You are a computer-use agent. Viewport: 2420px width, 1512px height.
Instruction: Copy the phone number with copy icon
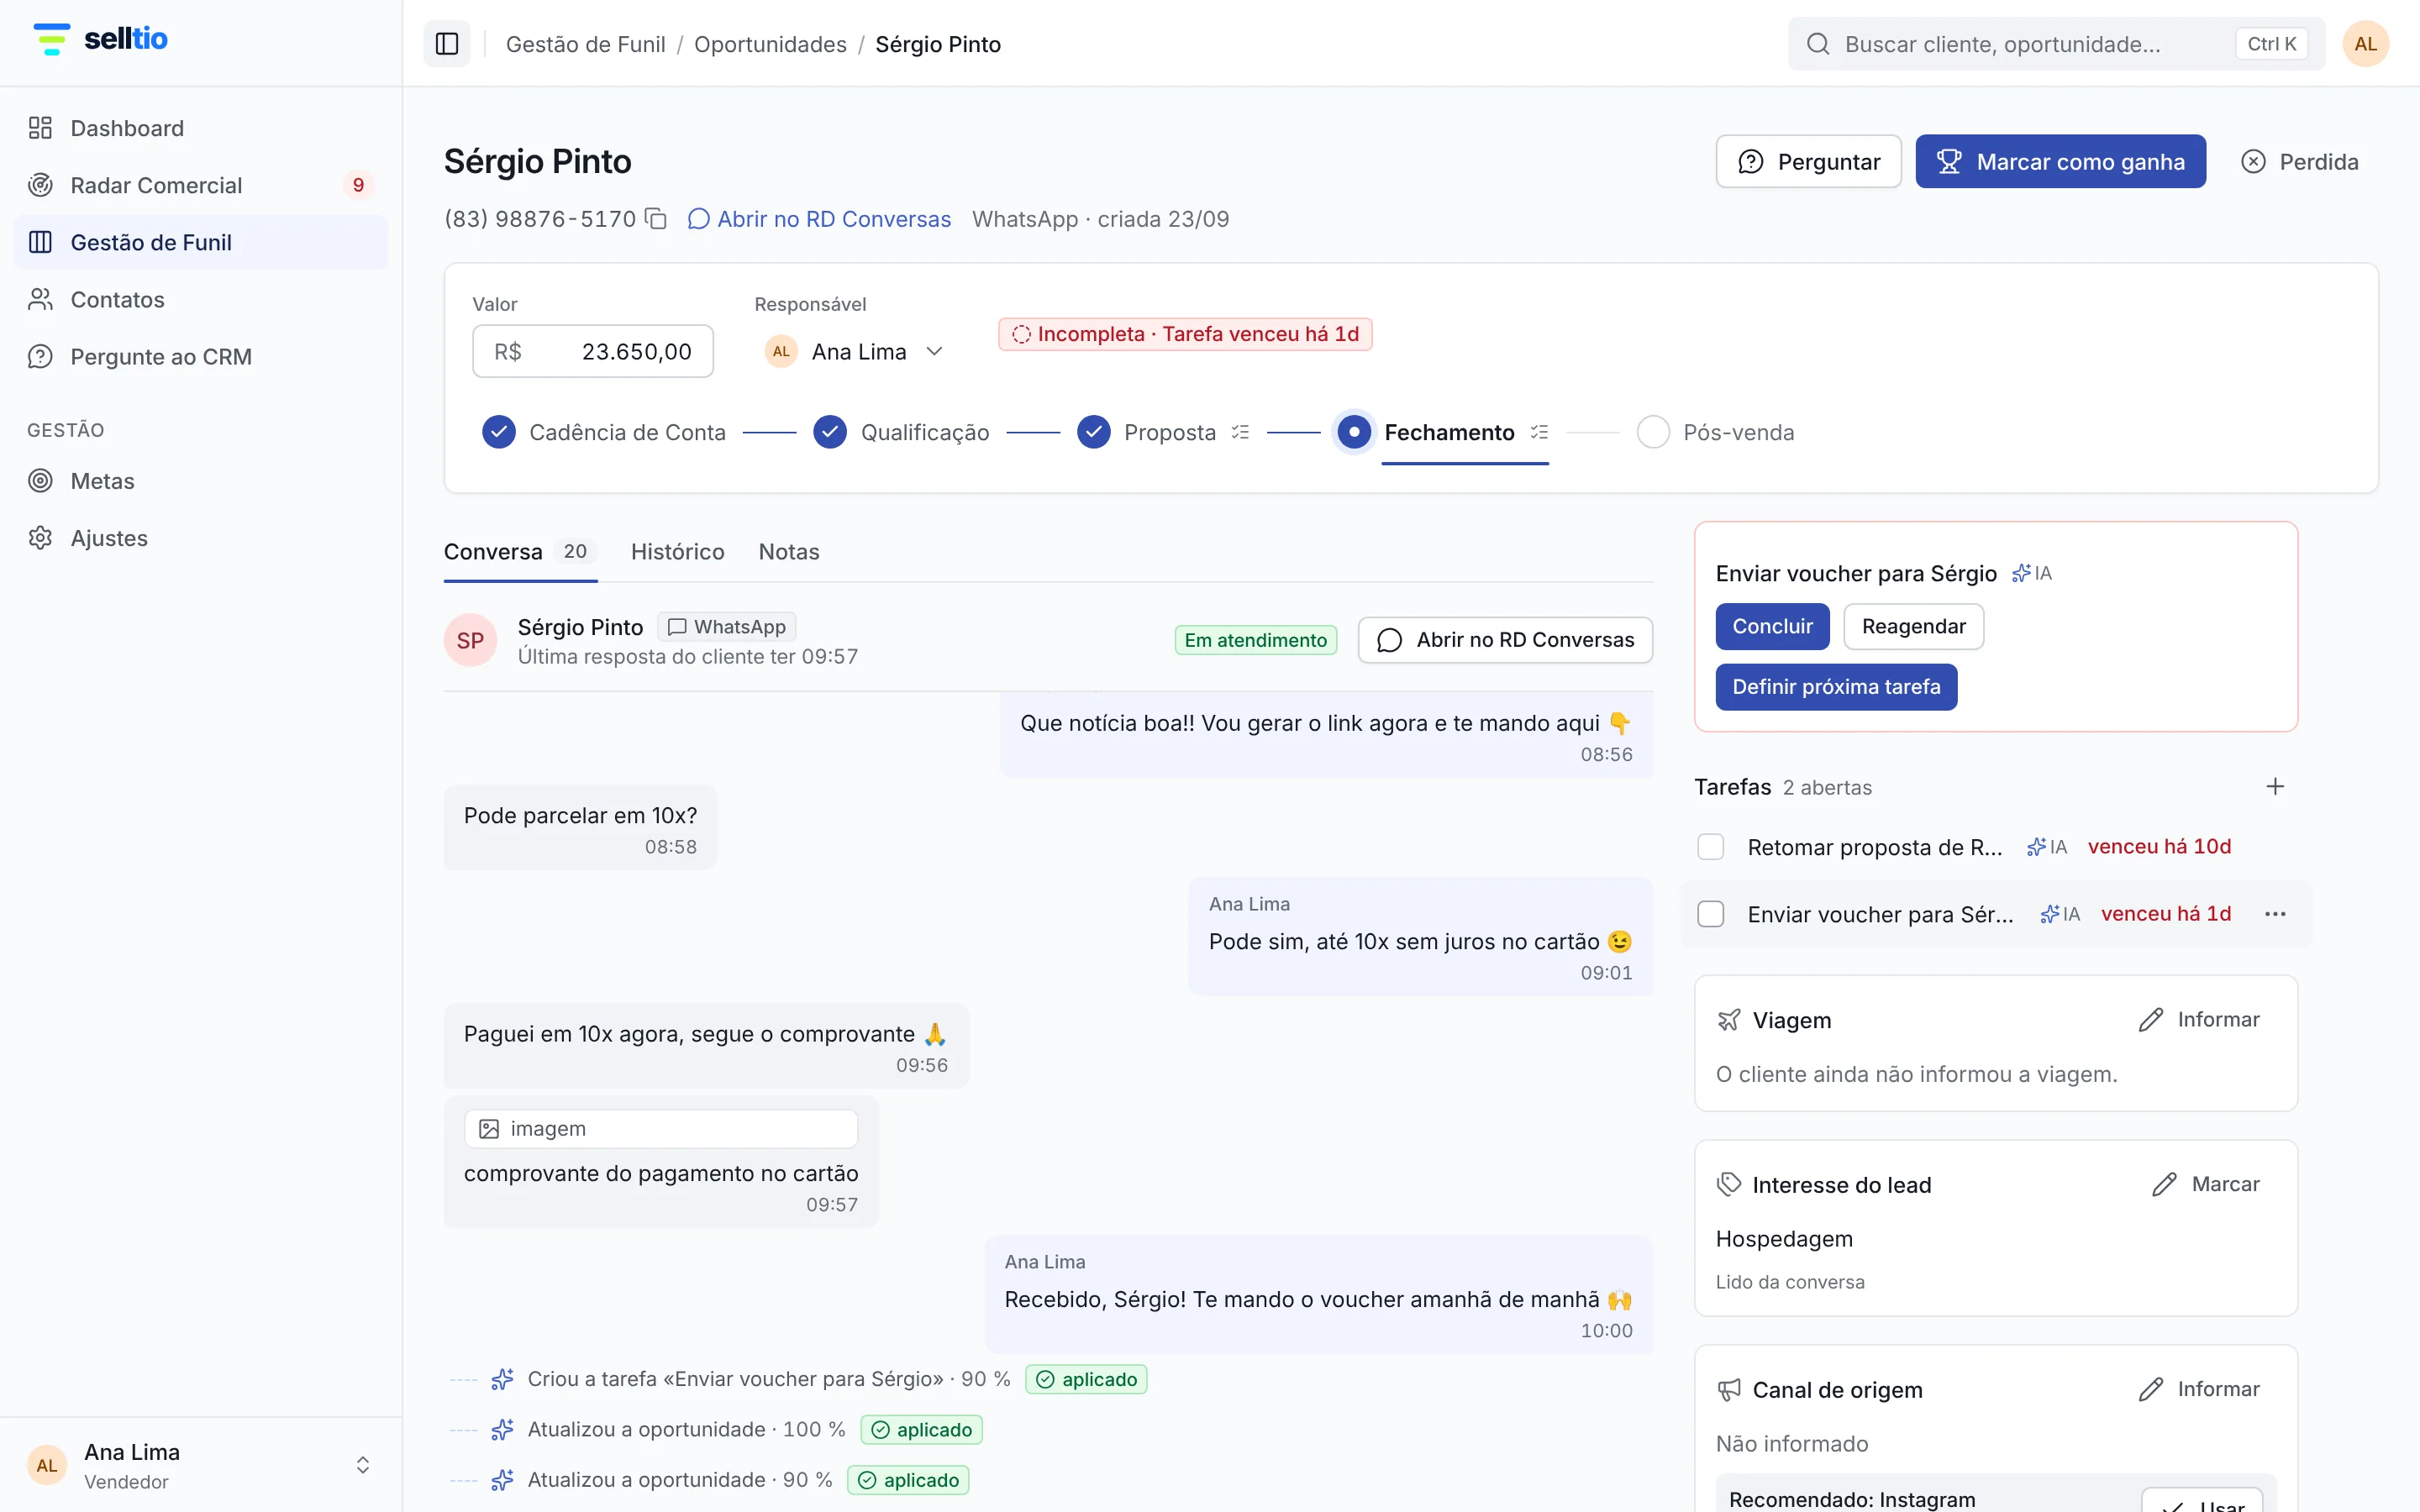click(x=656, y=219)
